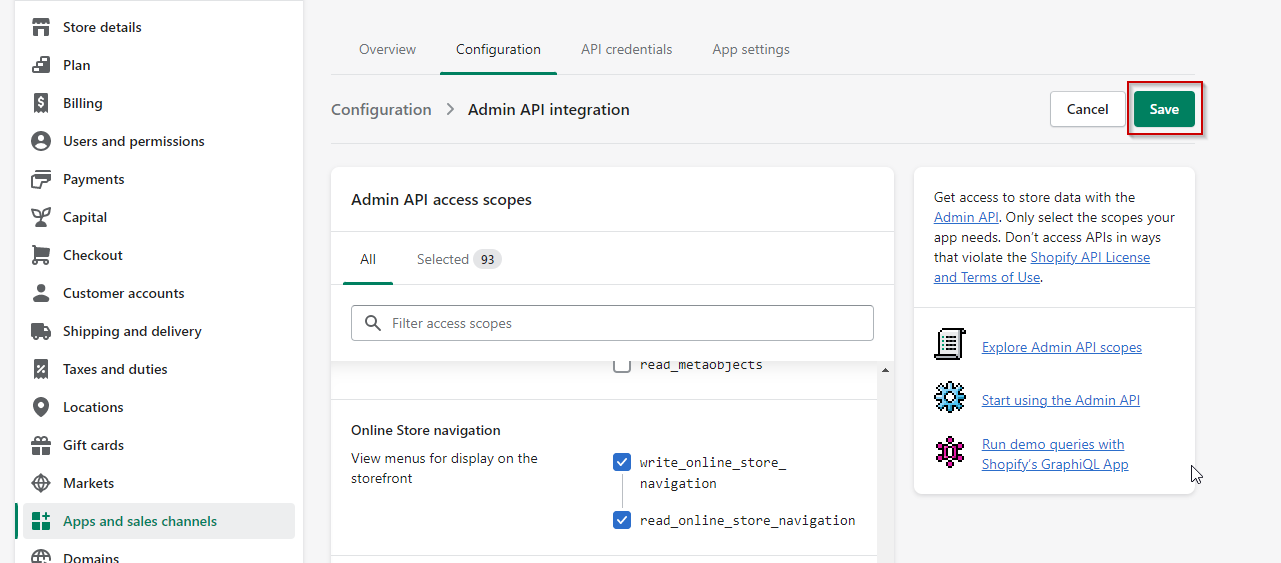Viewport: 1281px width, 563px height.
Task: Click the scopes list scrollbar up arrow
Action: pos(885,371)
